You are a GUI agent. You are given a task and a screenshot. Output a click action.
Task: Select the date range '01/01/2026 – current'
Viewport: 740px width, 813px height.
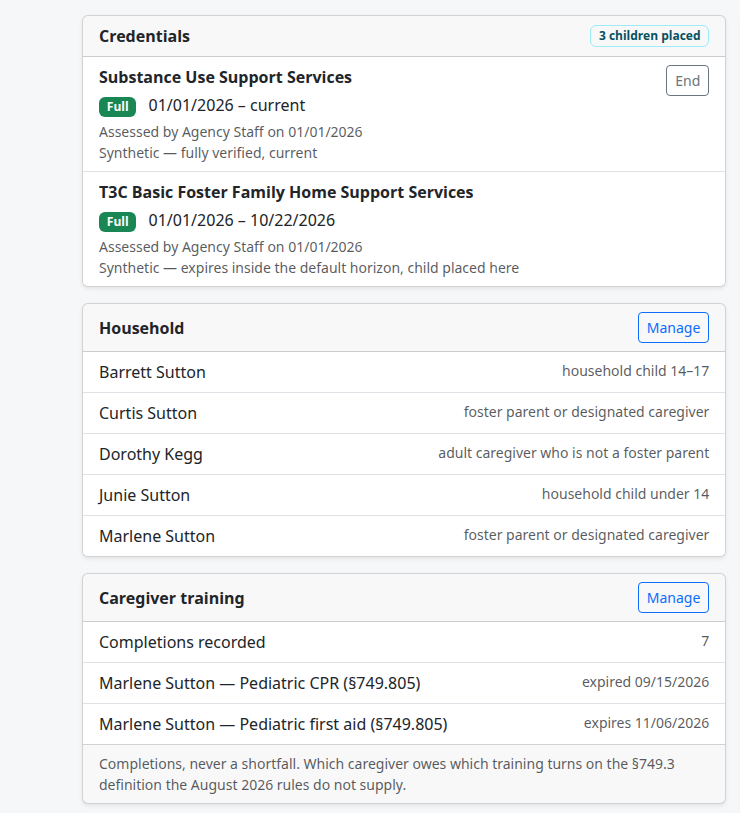tap(227, 105)
